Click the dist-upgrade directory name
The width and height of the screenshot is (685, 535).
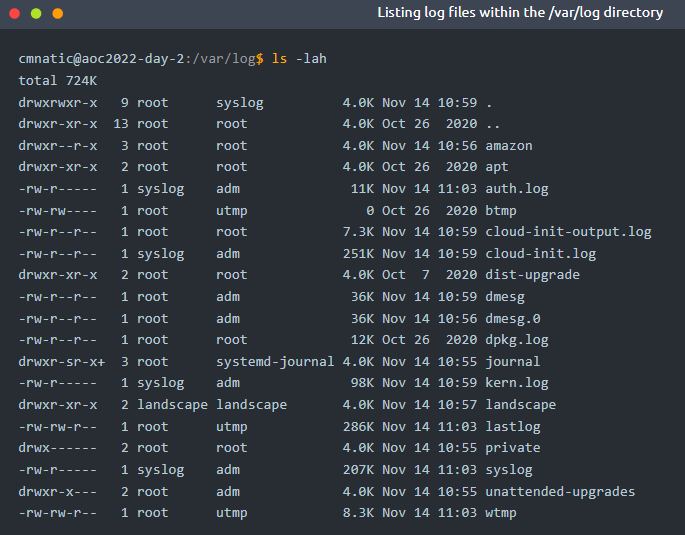coord(532,275)
